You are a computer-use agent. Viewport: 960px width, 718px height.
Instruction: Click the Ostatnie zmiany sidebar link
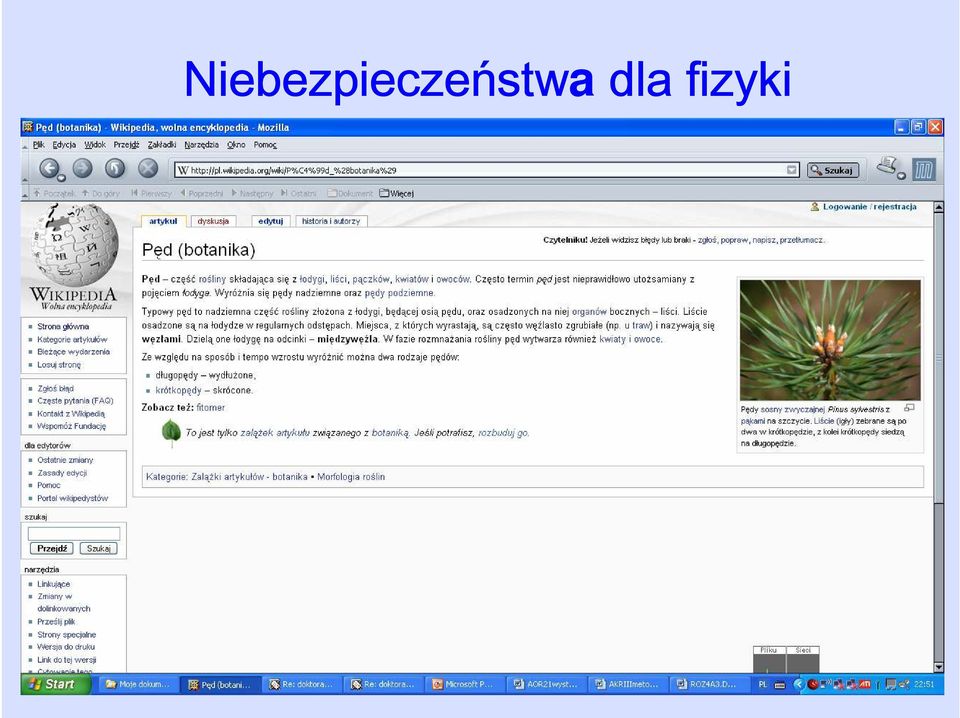coord(65,460)
